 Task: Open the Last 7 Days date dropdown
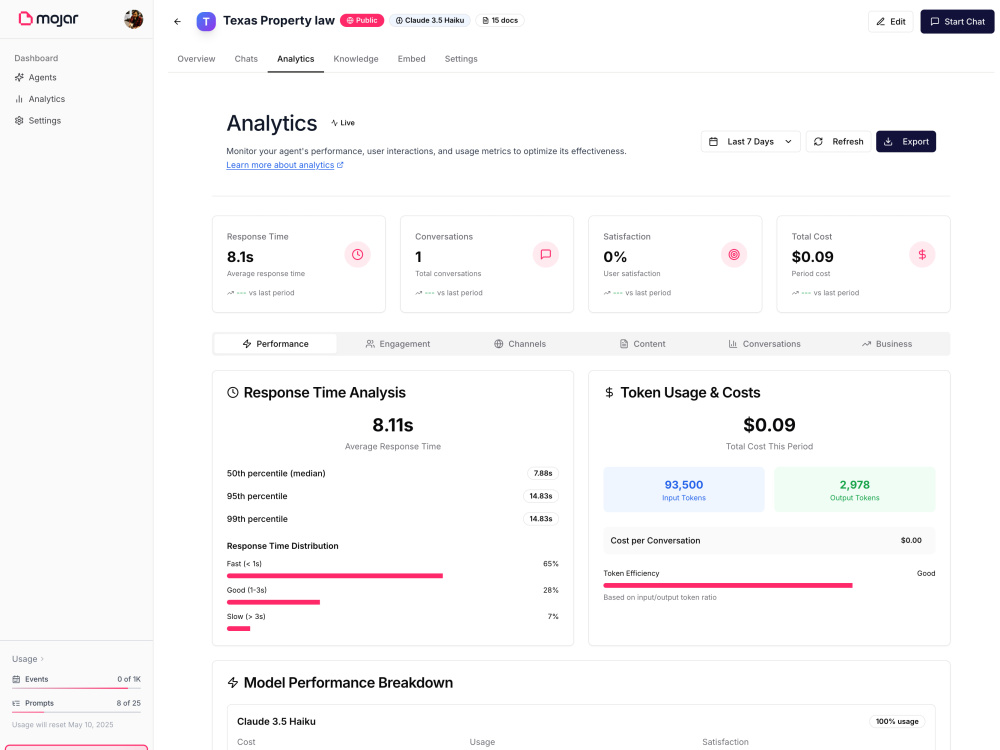pyautogui.click(x=751, y=142)
